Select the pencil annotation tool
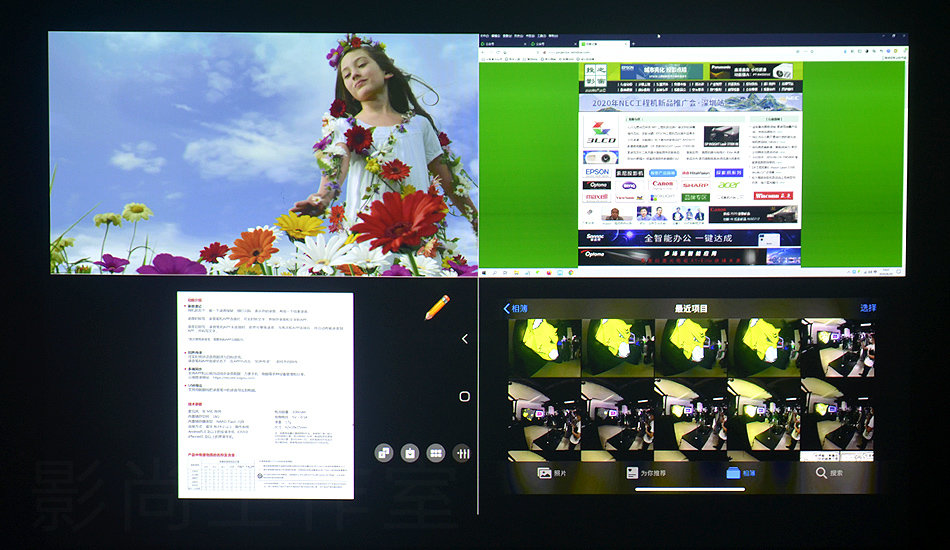The width and height of the screenshot is (950, 550). [437, 307]
